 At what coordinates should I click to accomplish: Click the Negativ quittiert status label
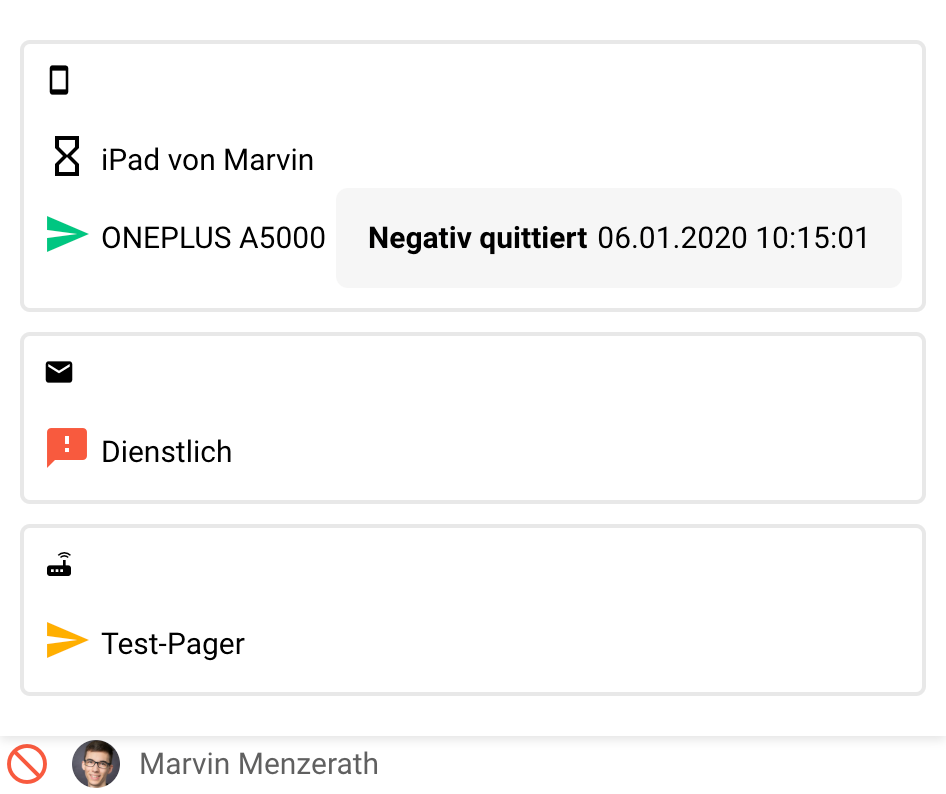477,238
